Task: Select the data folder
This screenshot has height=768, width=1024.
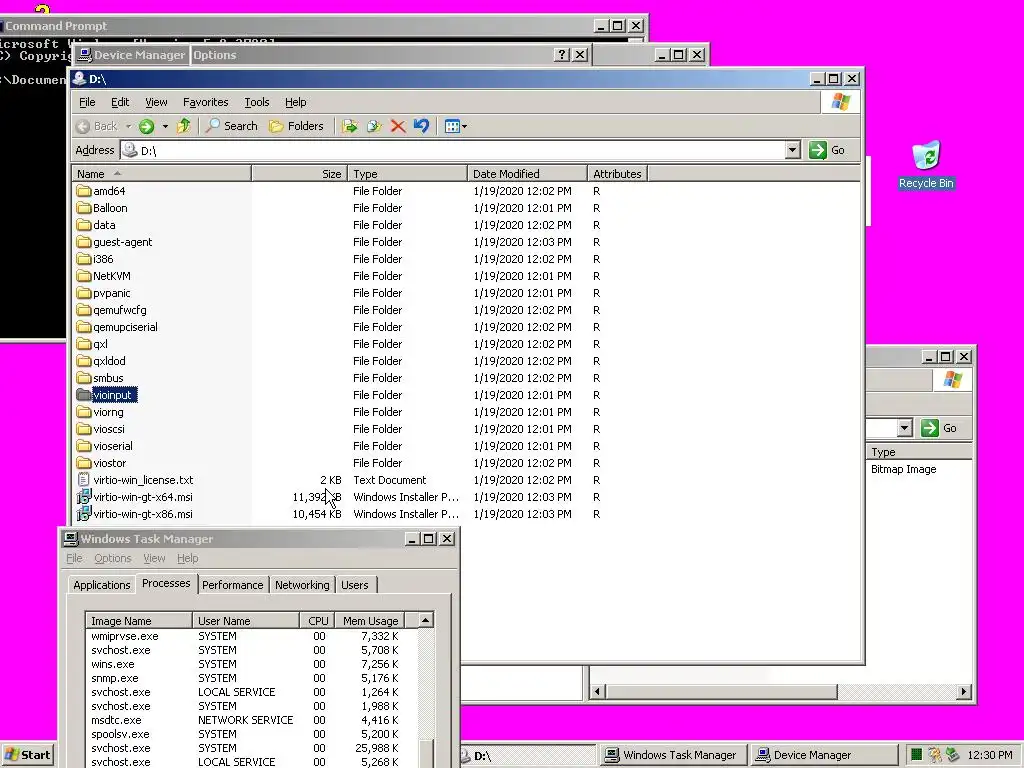Action: pyautogui.click(x=96, y=225)
